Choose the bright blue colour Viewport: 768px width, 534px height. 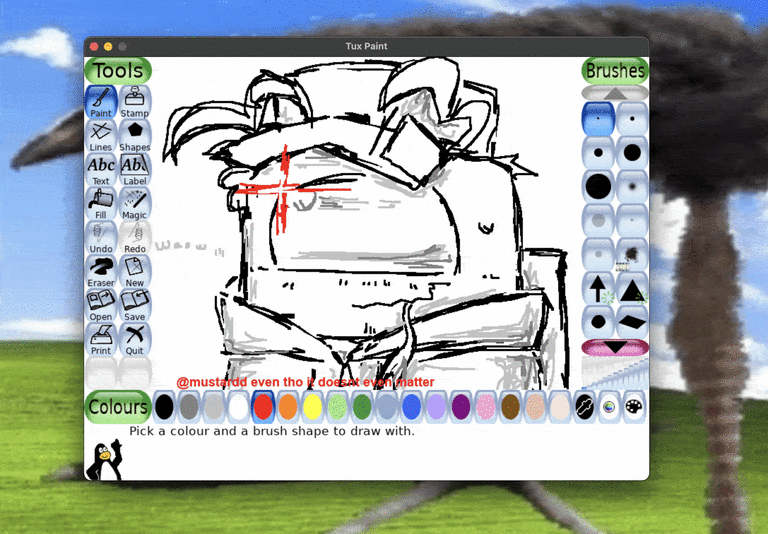click(x=411, y=407)
